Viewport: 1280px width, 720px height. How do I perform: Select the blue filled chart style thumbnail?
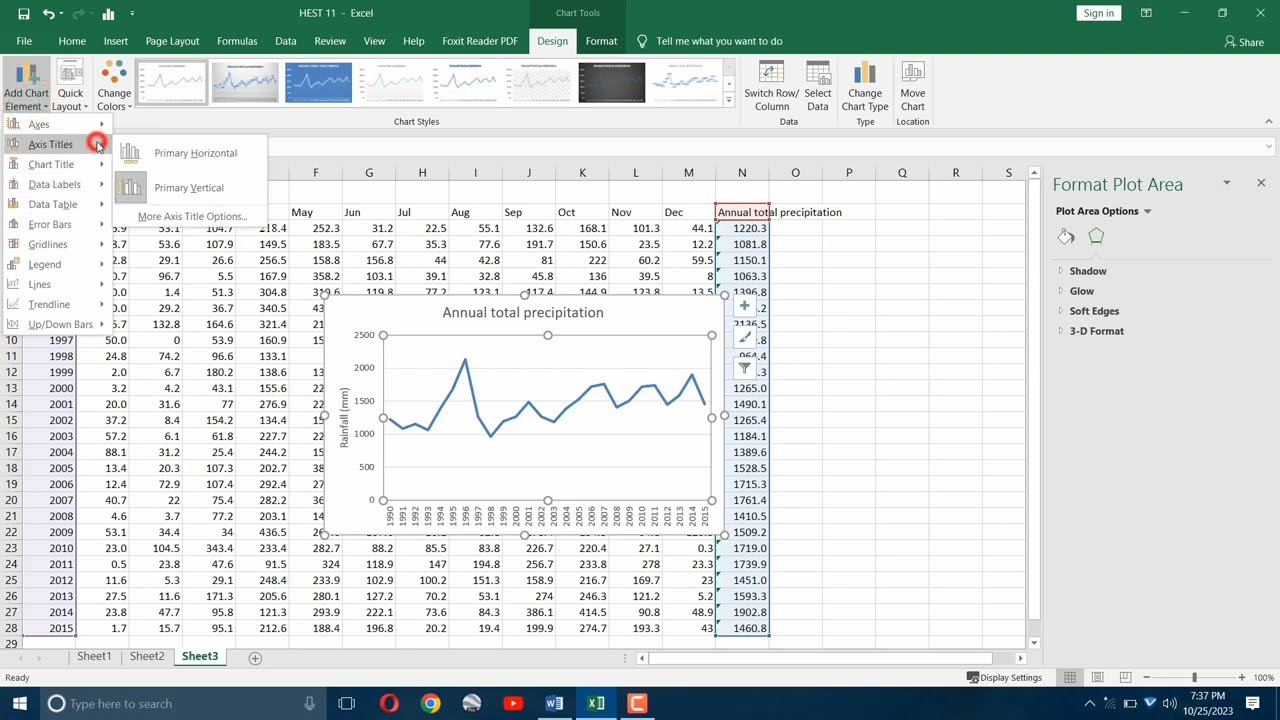[x=318, y=82]
